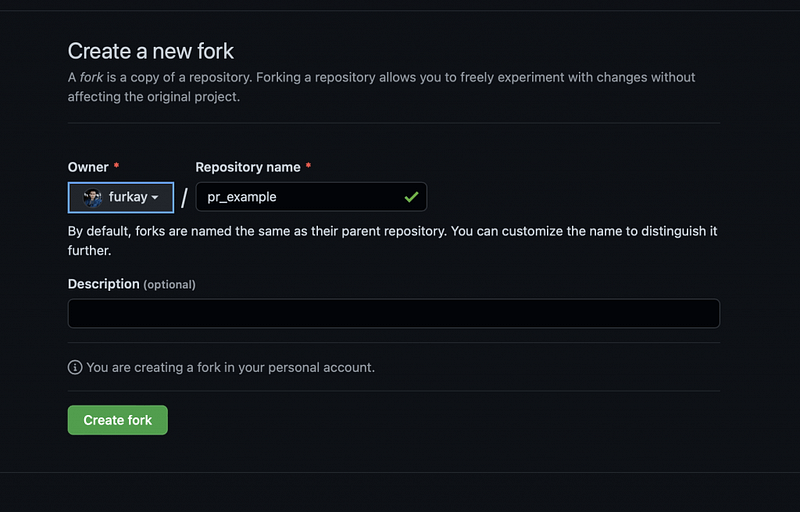Click the "Create a new fork" heading
Image resolution: width=800 pixels, height=512 pixels.
click(150, 50)
